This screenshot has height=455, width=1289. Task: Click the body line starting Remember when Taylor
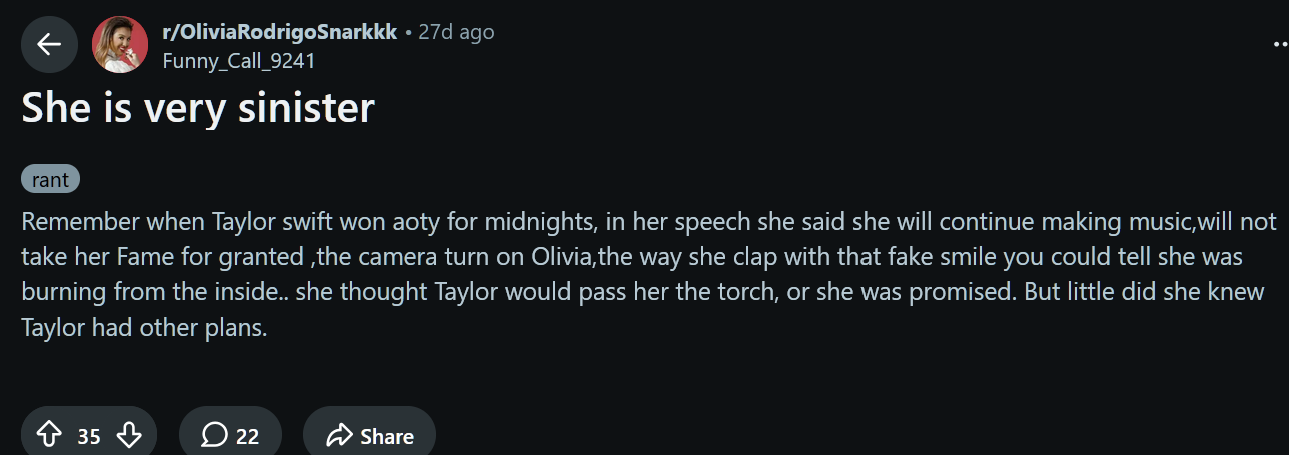pyautogui.click(x=650, y=221)
